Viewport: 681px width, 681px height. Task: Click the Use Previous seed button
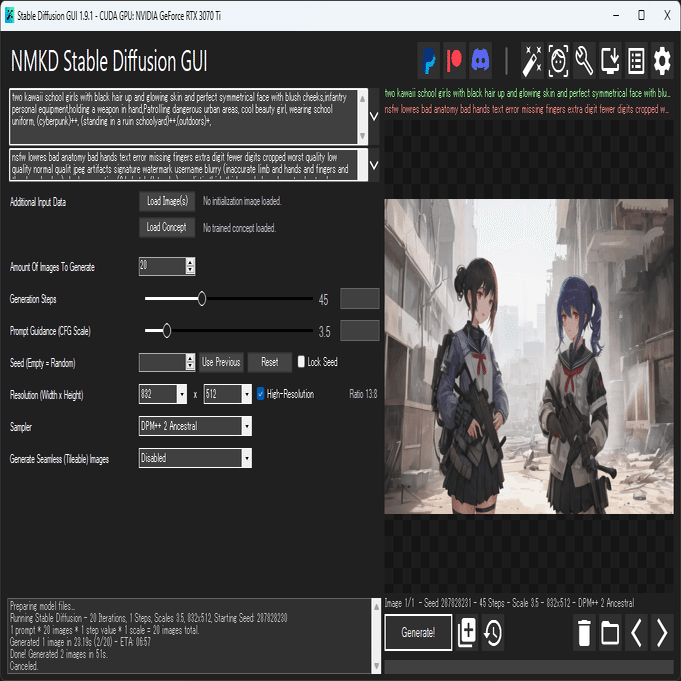pos(221,362)
